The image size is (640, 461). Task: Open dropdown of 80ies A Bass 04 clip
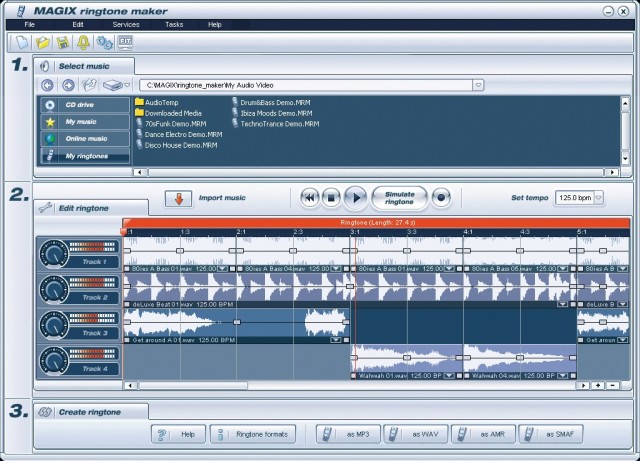tap(336, 269)
